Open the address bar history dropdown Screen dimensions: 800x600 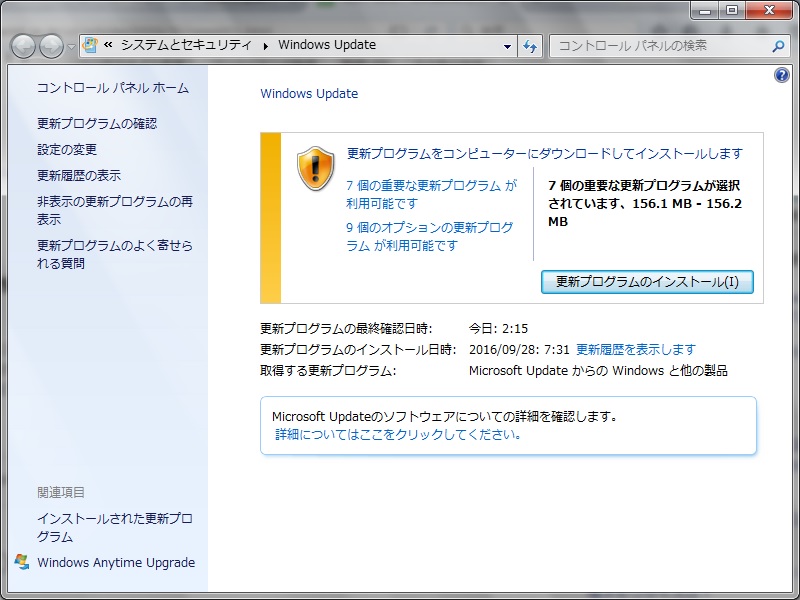click(507, 46)
